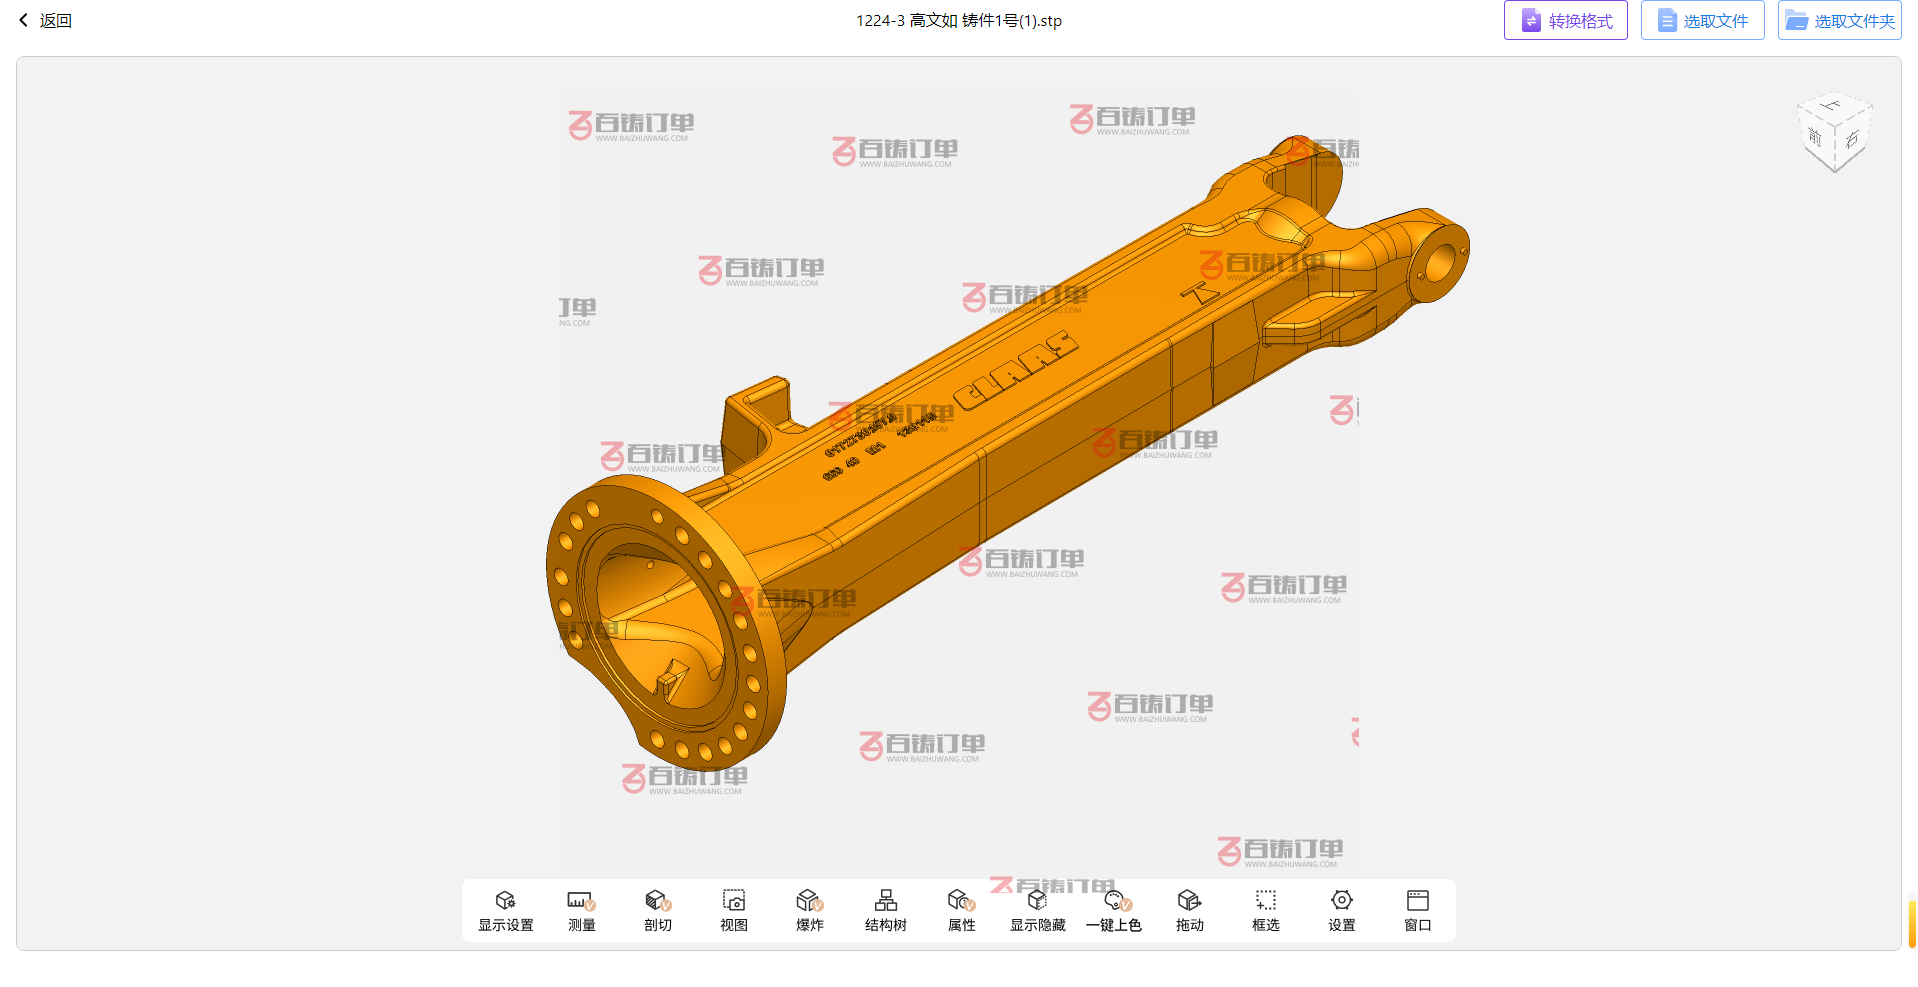Open the 视图 view options
Viewport: 1918px width, 987px height.
tap(733, 910)
